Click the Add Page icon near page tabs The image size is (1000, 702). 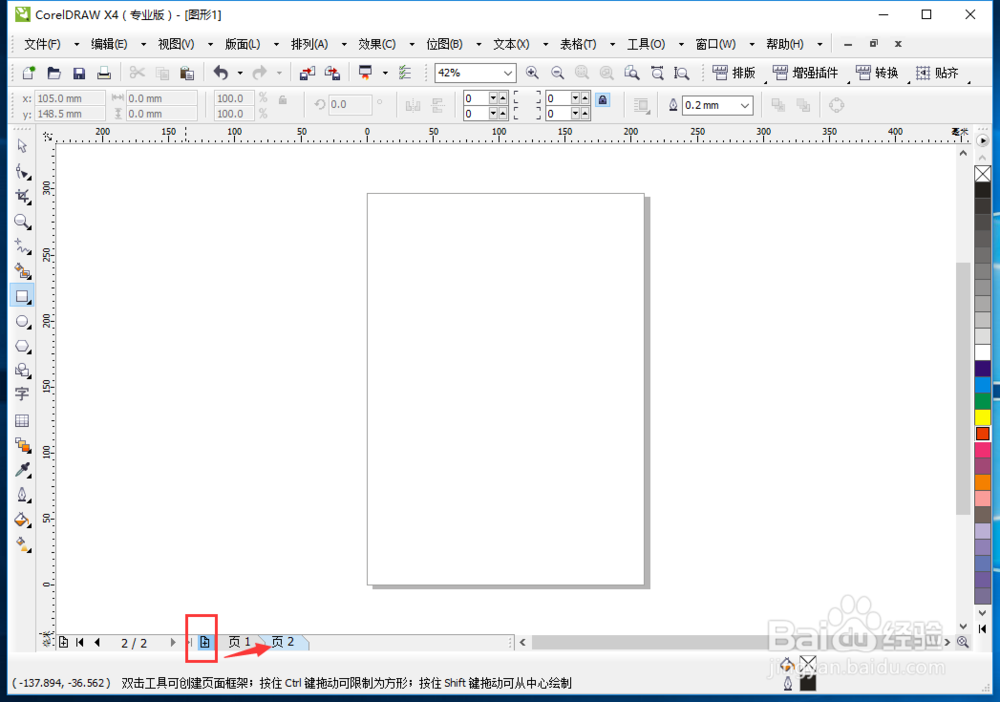204,642
